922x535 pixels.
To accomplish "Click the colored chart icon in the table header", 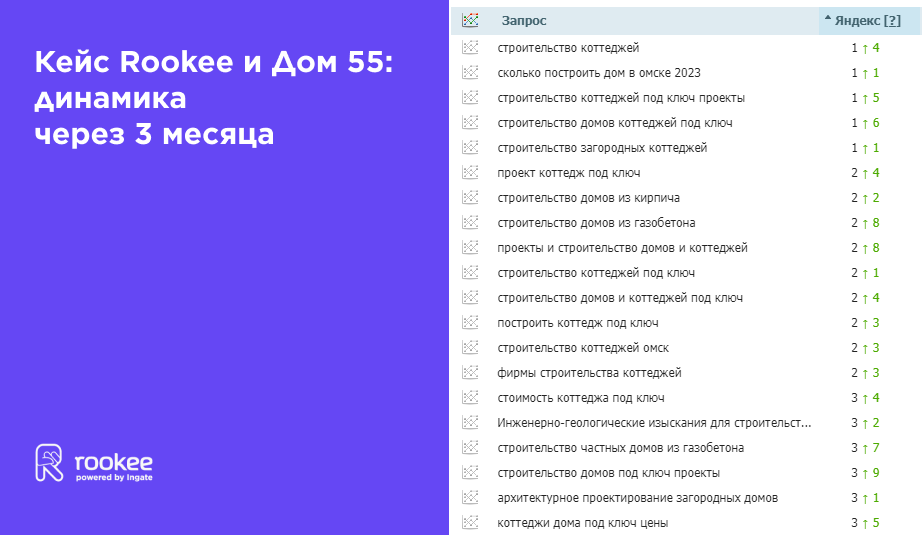I will click(x=470, y=21).
